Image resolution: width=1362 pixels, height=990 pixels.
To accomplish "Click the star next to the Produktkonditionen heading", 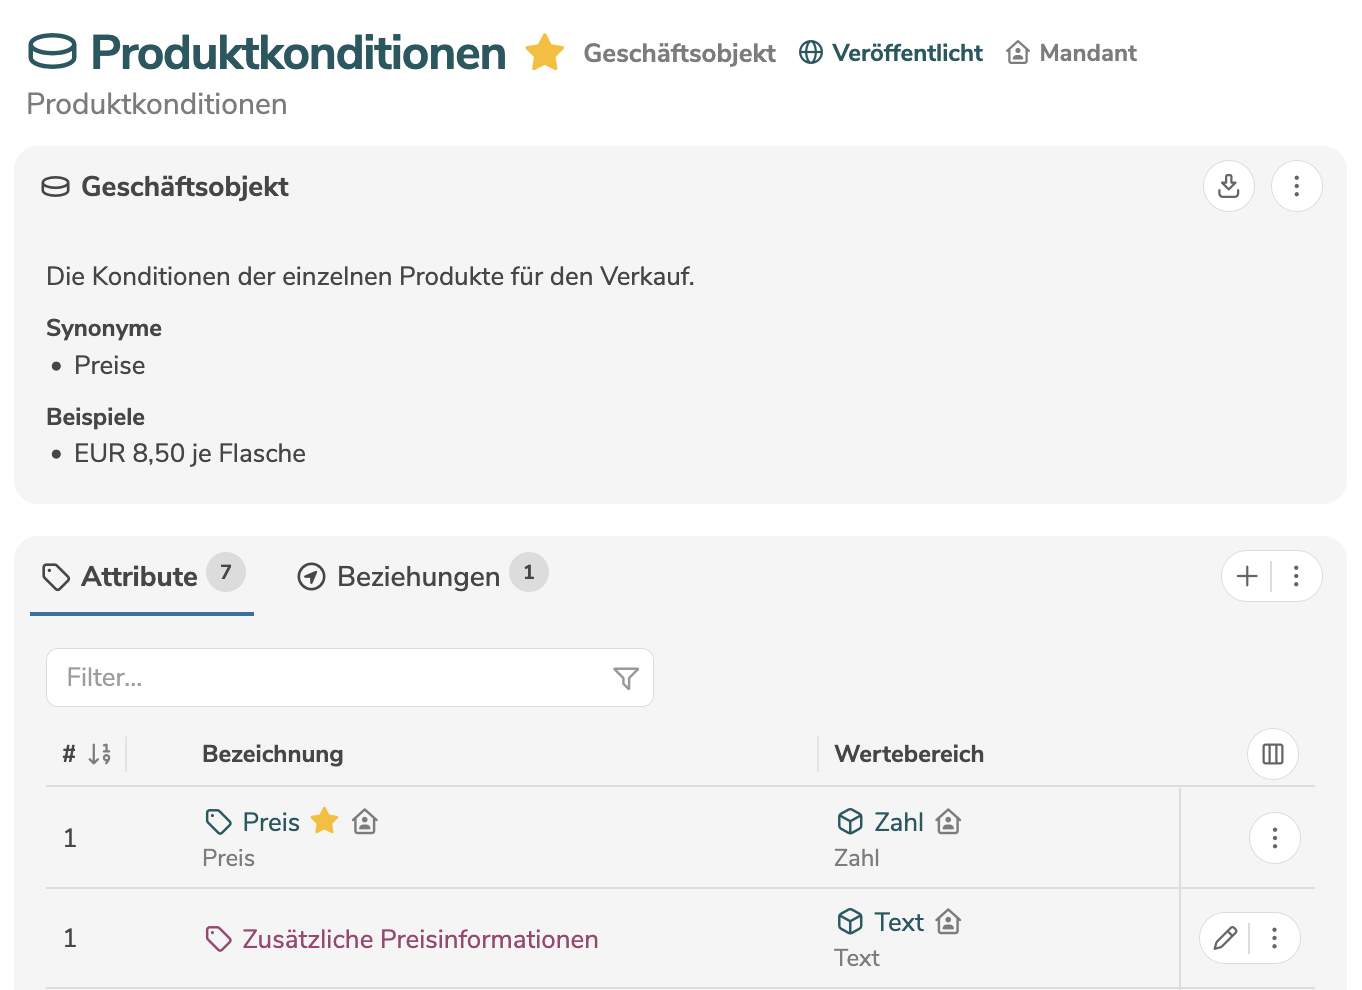I will pyautogui.click(x=545, y=52).
